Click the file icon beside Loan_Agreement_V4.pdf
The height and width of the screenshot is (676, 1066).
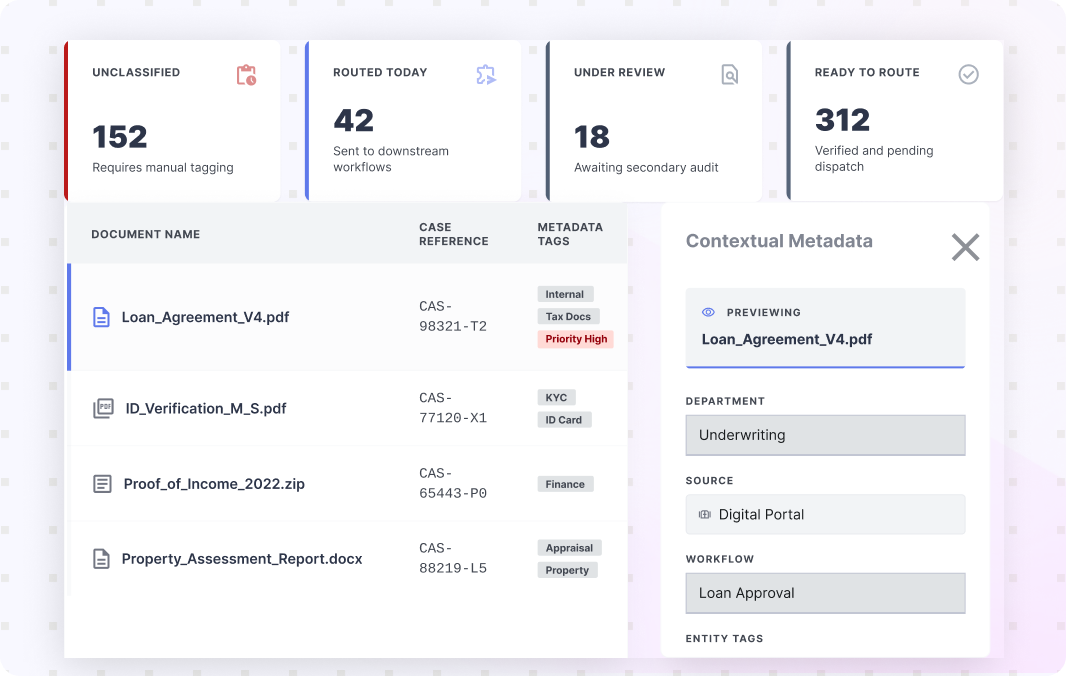coord(101,317)
